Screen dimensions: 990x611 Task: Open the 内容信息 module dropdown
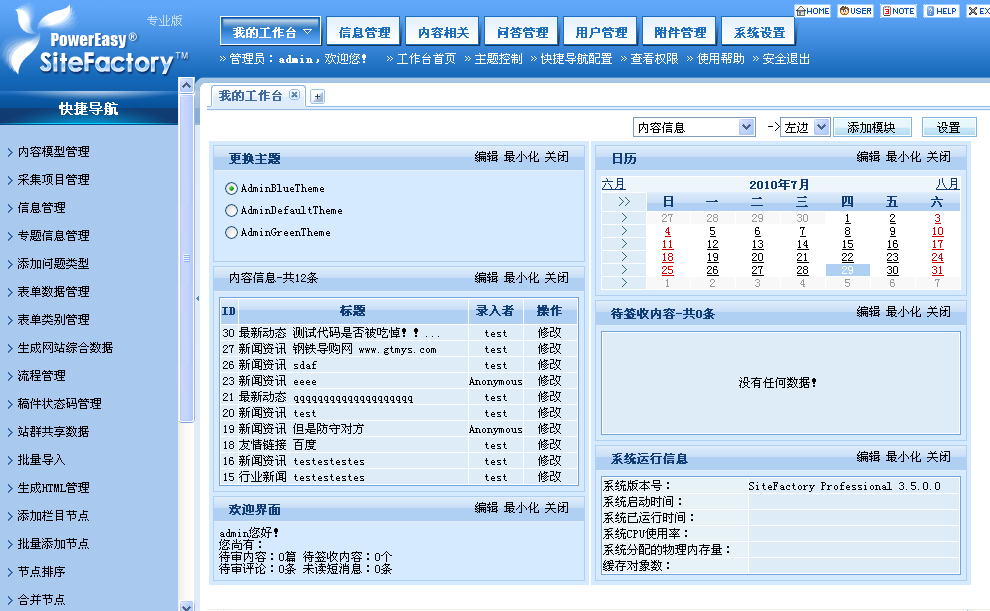click(x=746, y=127)
